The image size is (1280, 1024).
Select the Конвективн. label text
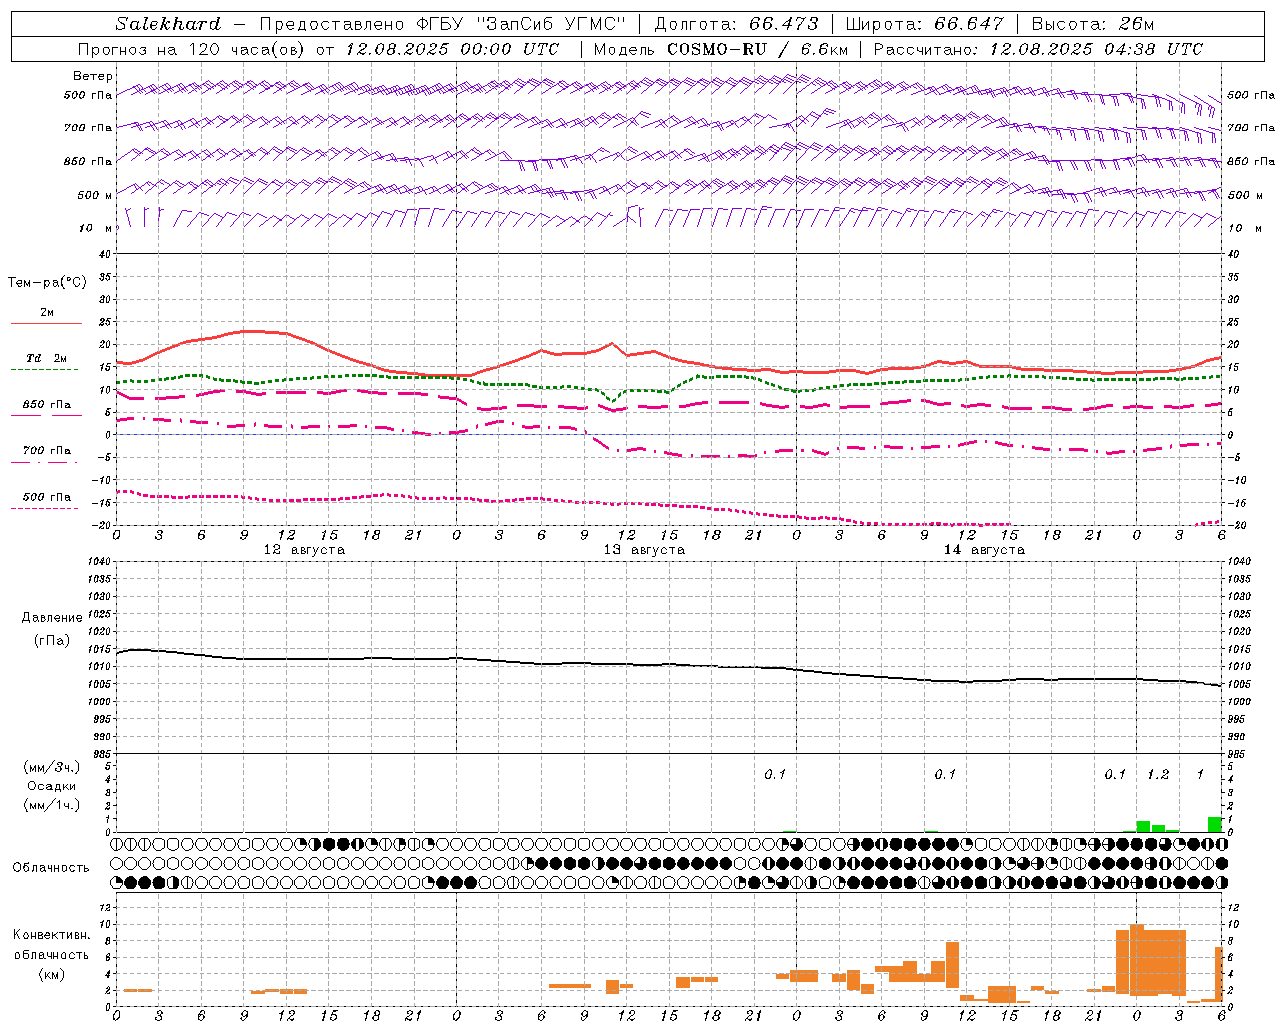click(51, 935)
